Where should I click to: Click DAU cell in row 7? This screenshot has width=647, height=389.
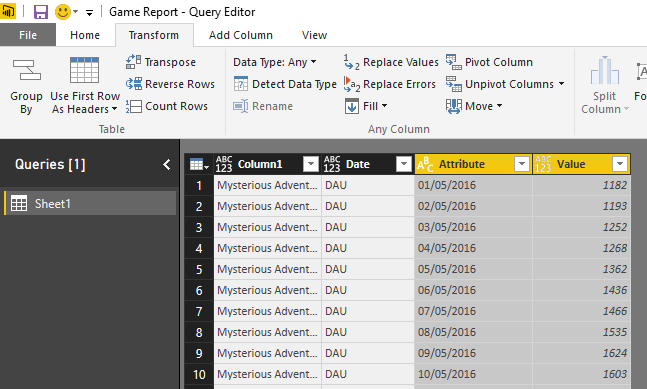pyautogui.click(x=368, y=311)
